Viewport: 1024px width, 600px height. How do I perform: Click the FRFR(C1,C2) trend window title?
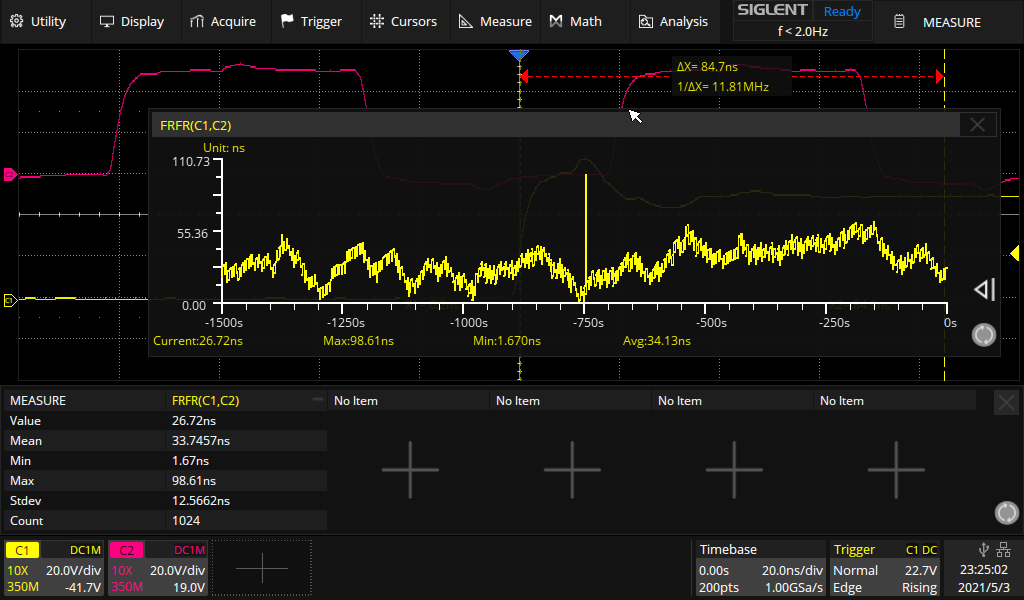tap(196, 125)
